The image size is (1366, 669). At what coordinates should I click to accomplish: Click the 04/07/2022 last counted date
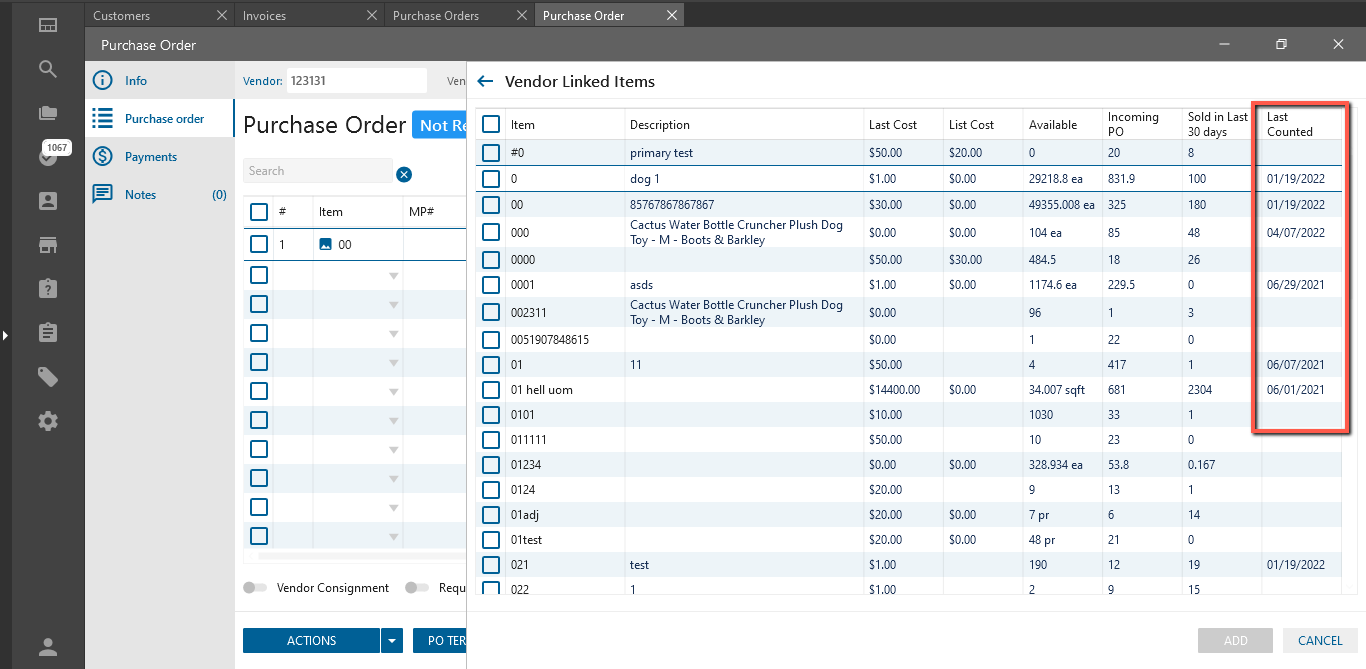1296,232
